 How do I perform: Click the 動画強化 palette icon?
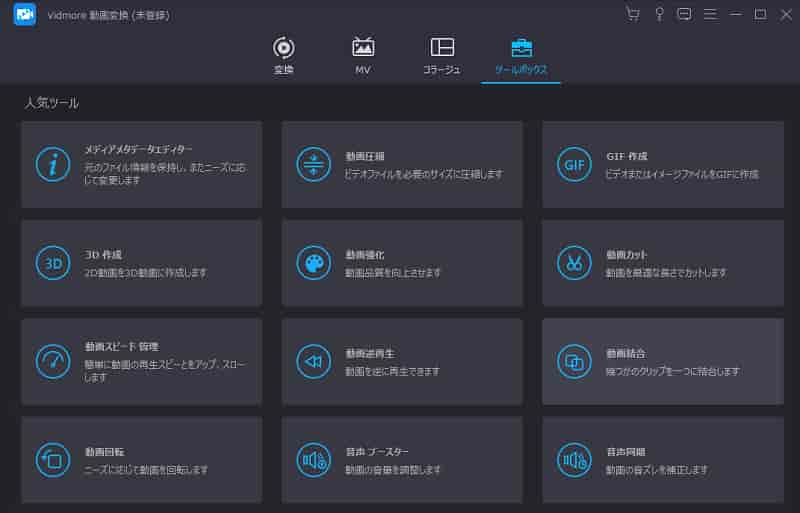[x=314, y=263]
